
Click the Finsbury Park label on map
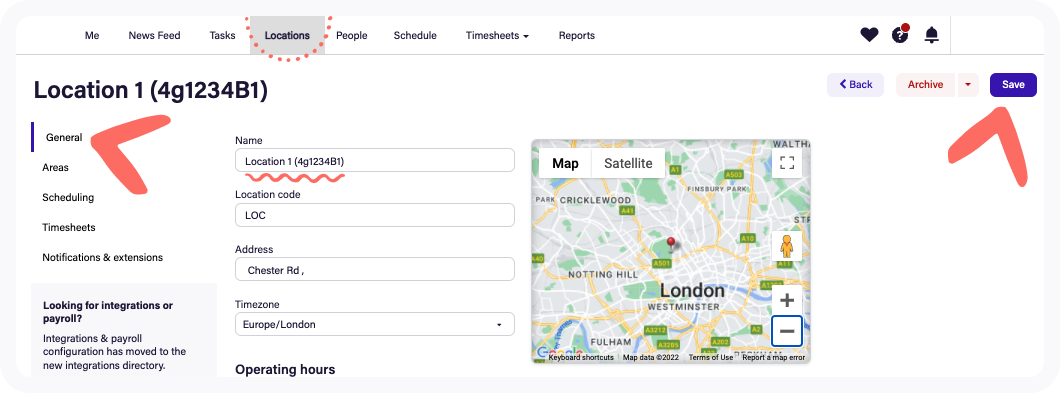(717, 189)
